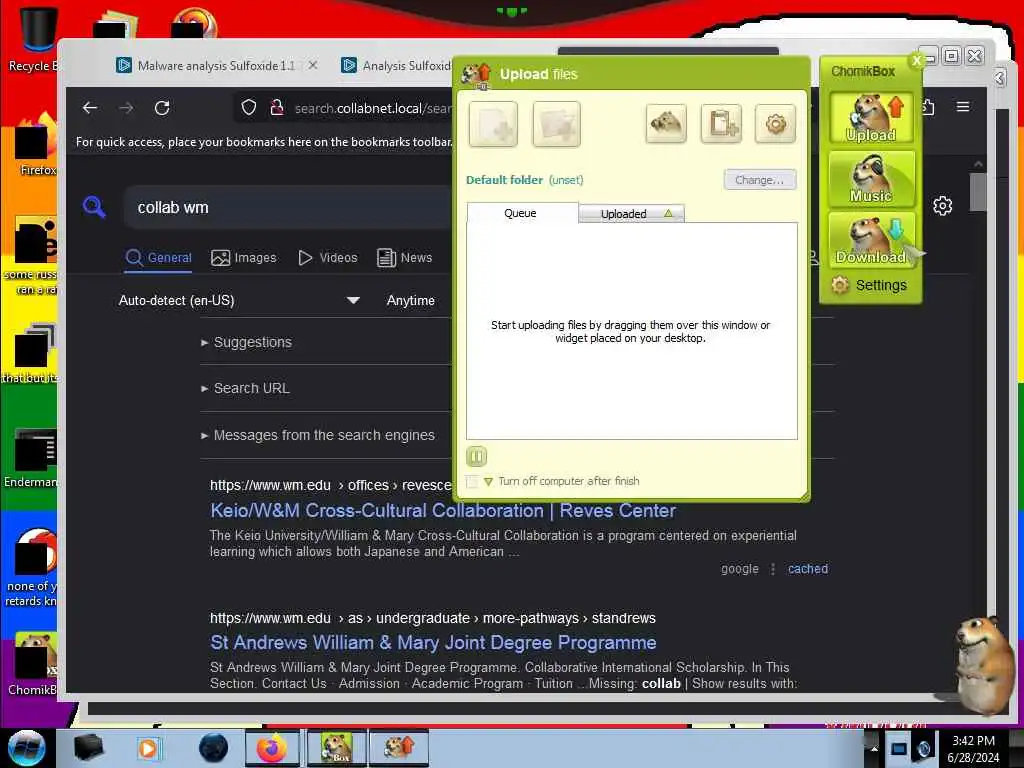1024x768 pixels.
Task: Click the Change default folder button
Action: click(760, 180)
